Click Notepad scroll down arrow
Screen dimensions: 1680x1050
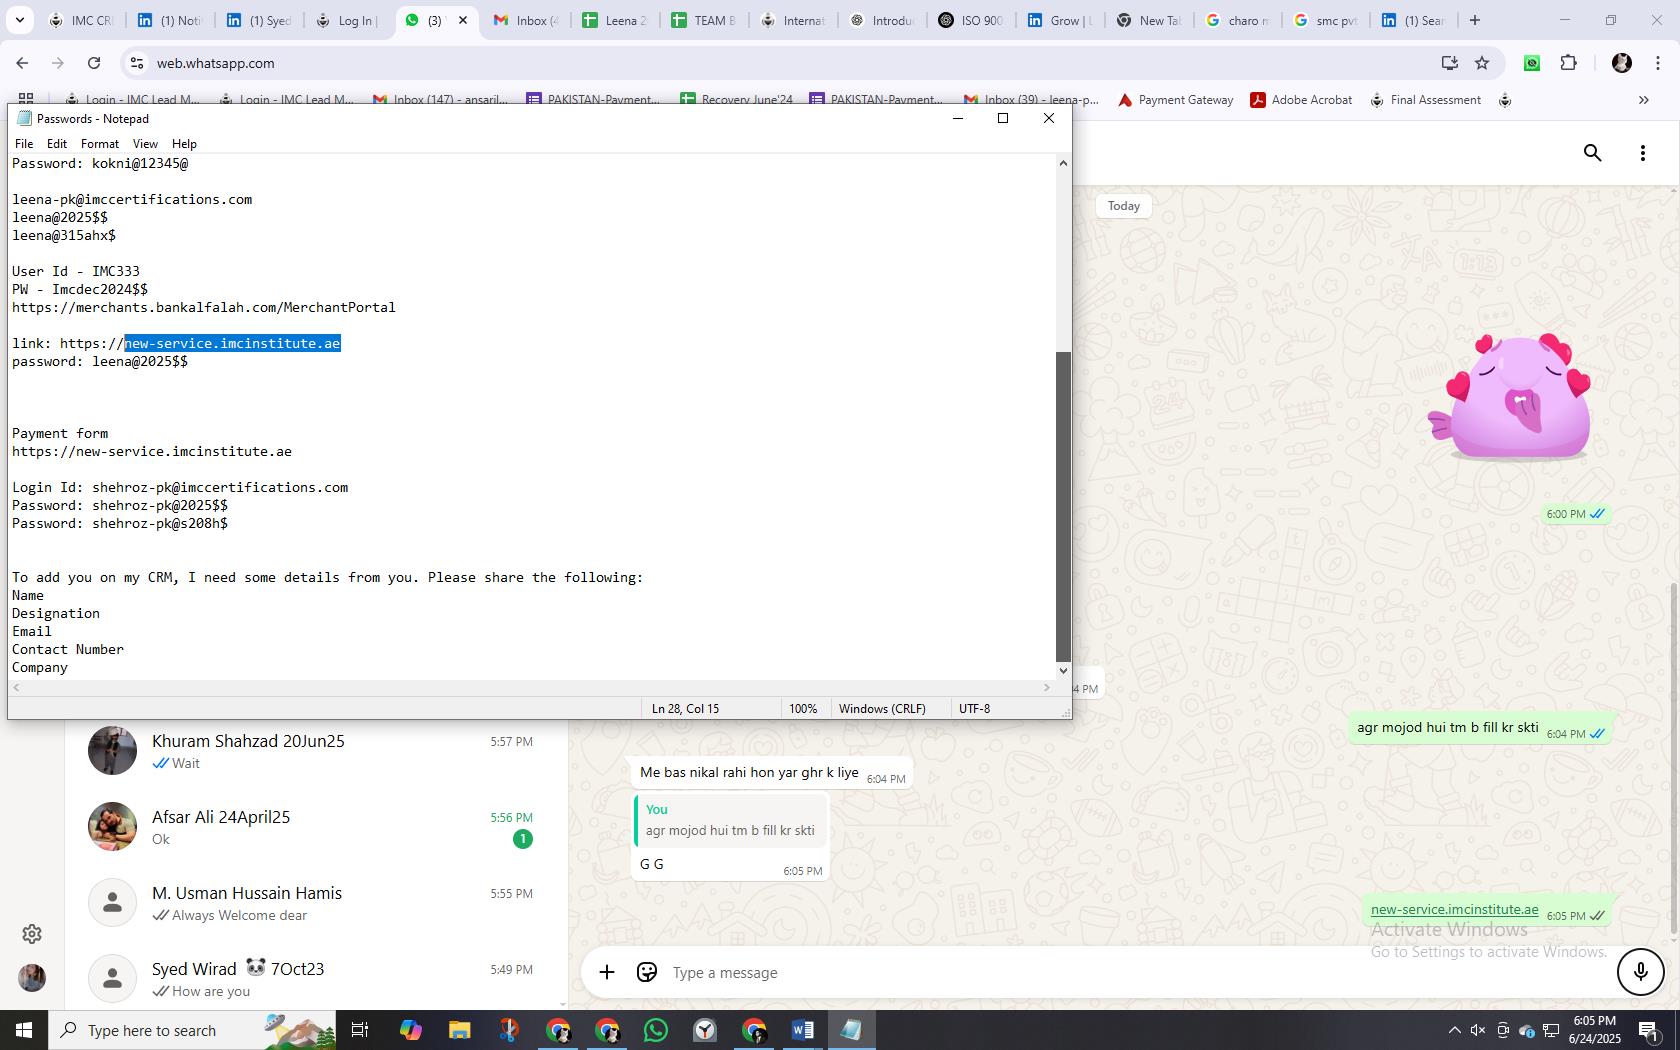click(1063, 671)
